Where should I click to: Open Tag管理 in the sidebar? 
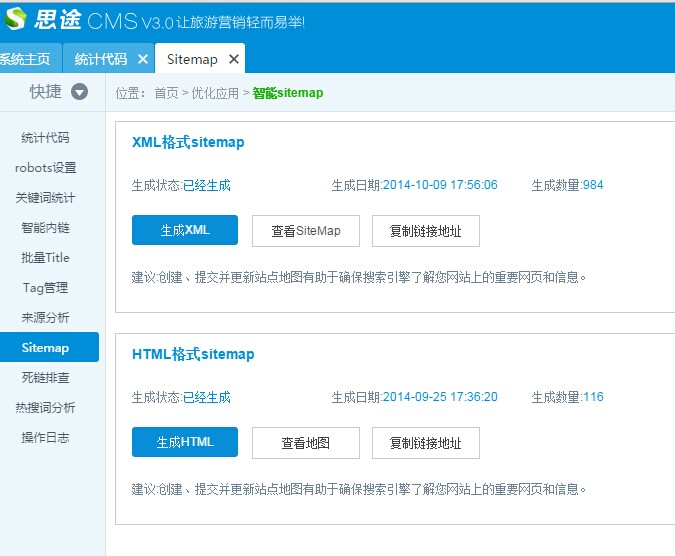45,288
